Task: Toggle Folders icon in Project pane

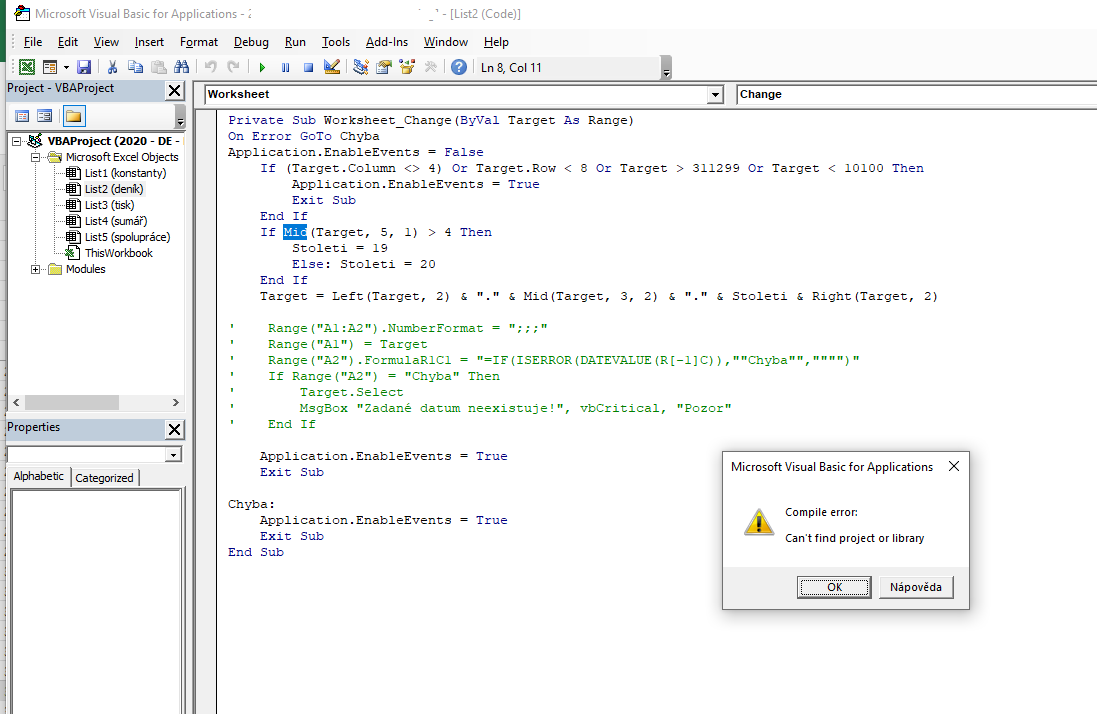Action: 73,116
